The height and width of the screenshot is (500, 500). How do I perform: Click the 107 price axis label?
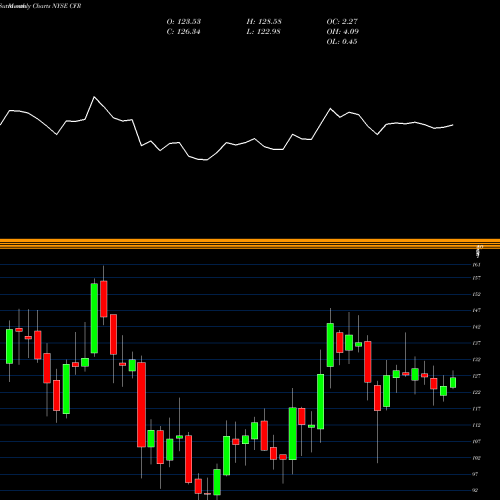click(x=477, y=441)
